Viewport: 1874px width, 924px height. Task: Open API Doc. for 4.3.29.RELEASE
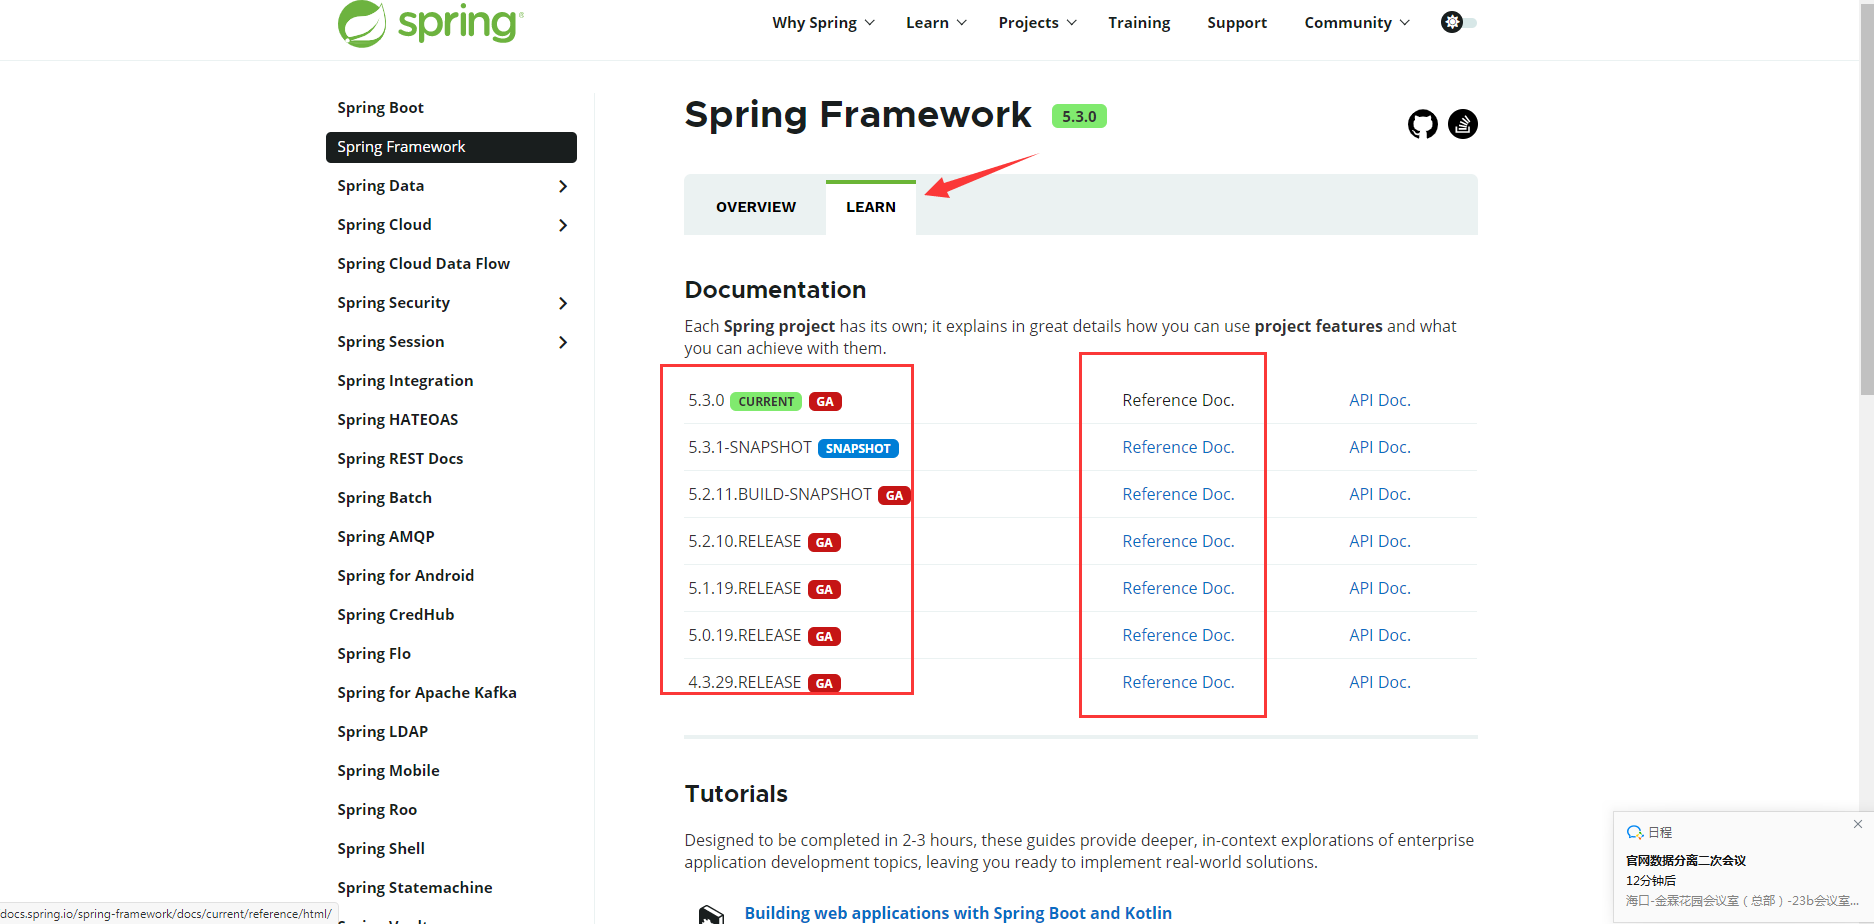(1380, 682)
